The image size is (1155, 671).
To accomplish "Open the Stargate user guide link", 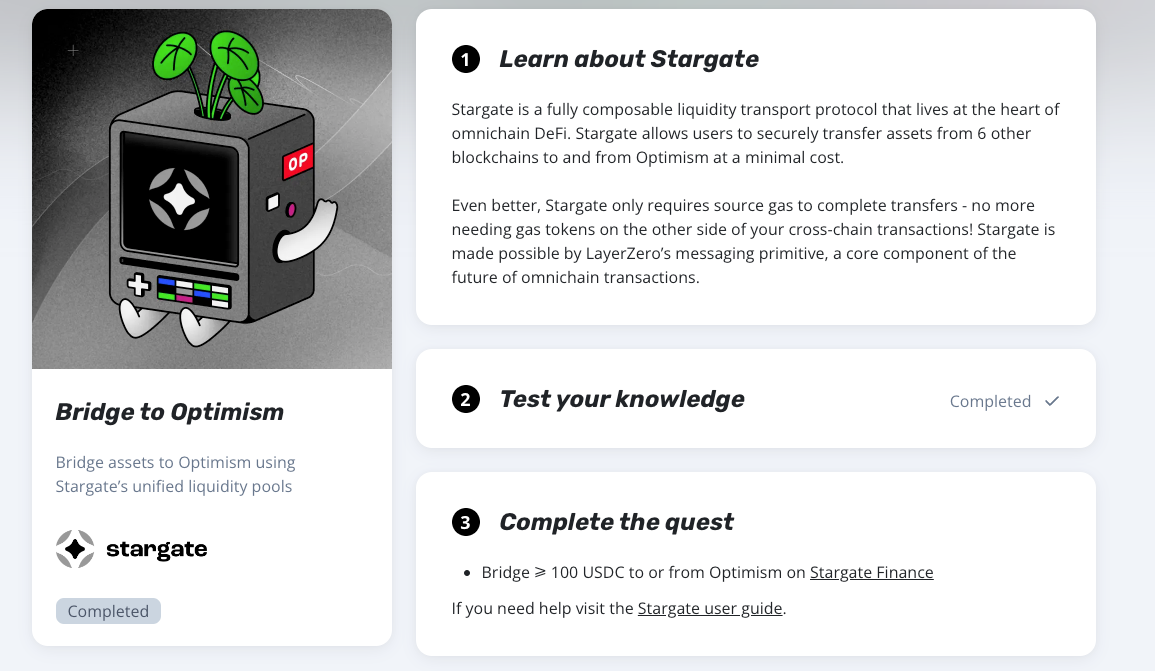I will 709,608.
